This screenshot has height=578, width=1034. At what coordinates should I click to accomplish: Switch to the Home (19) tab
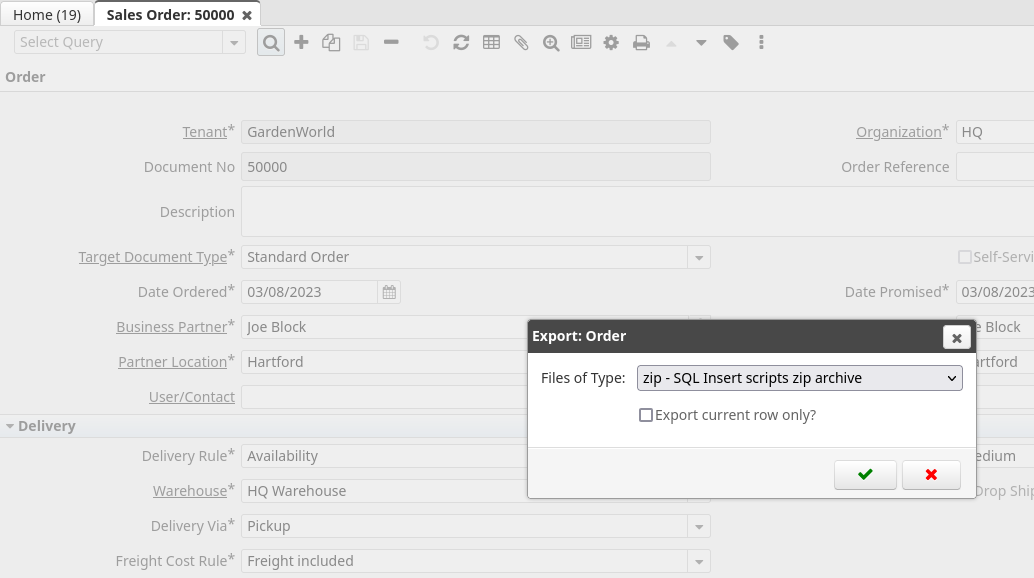[x=47, y=14]
